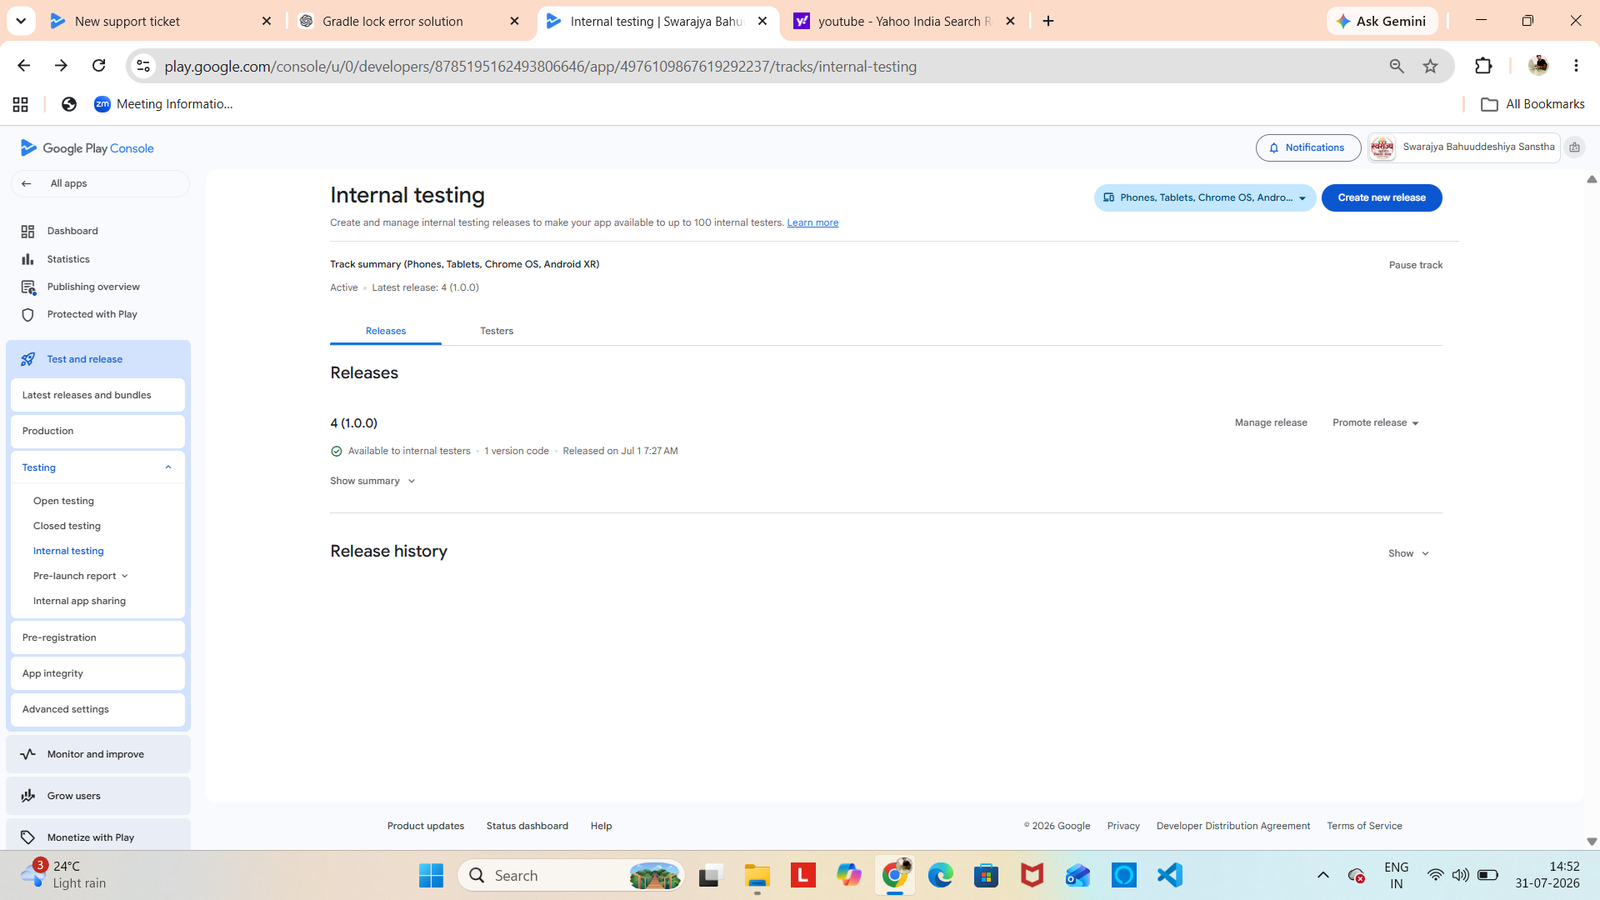Open the device form factor dropdown
Screen dimensions: 1600x900
coord(1205,198)
